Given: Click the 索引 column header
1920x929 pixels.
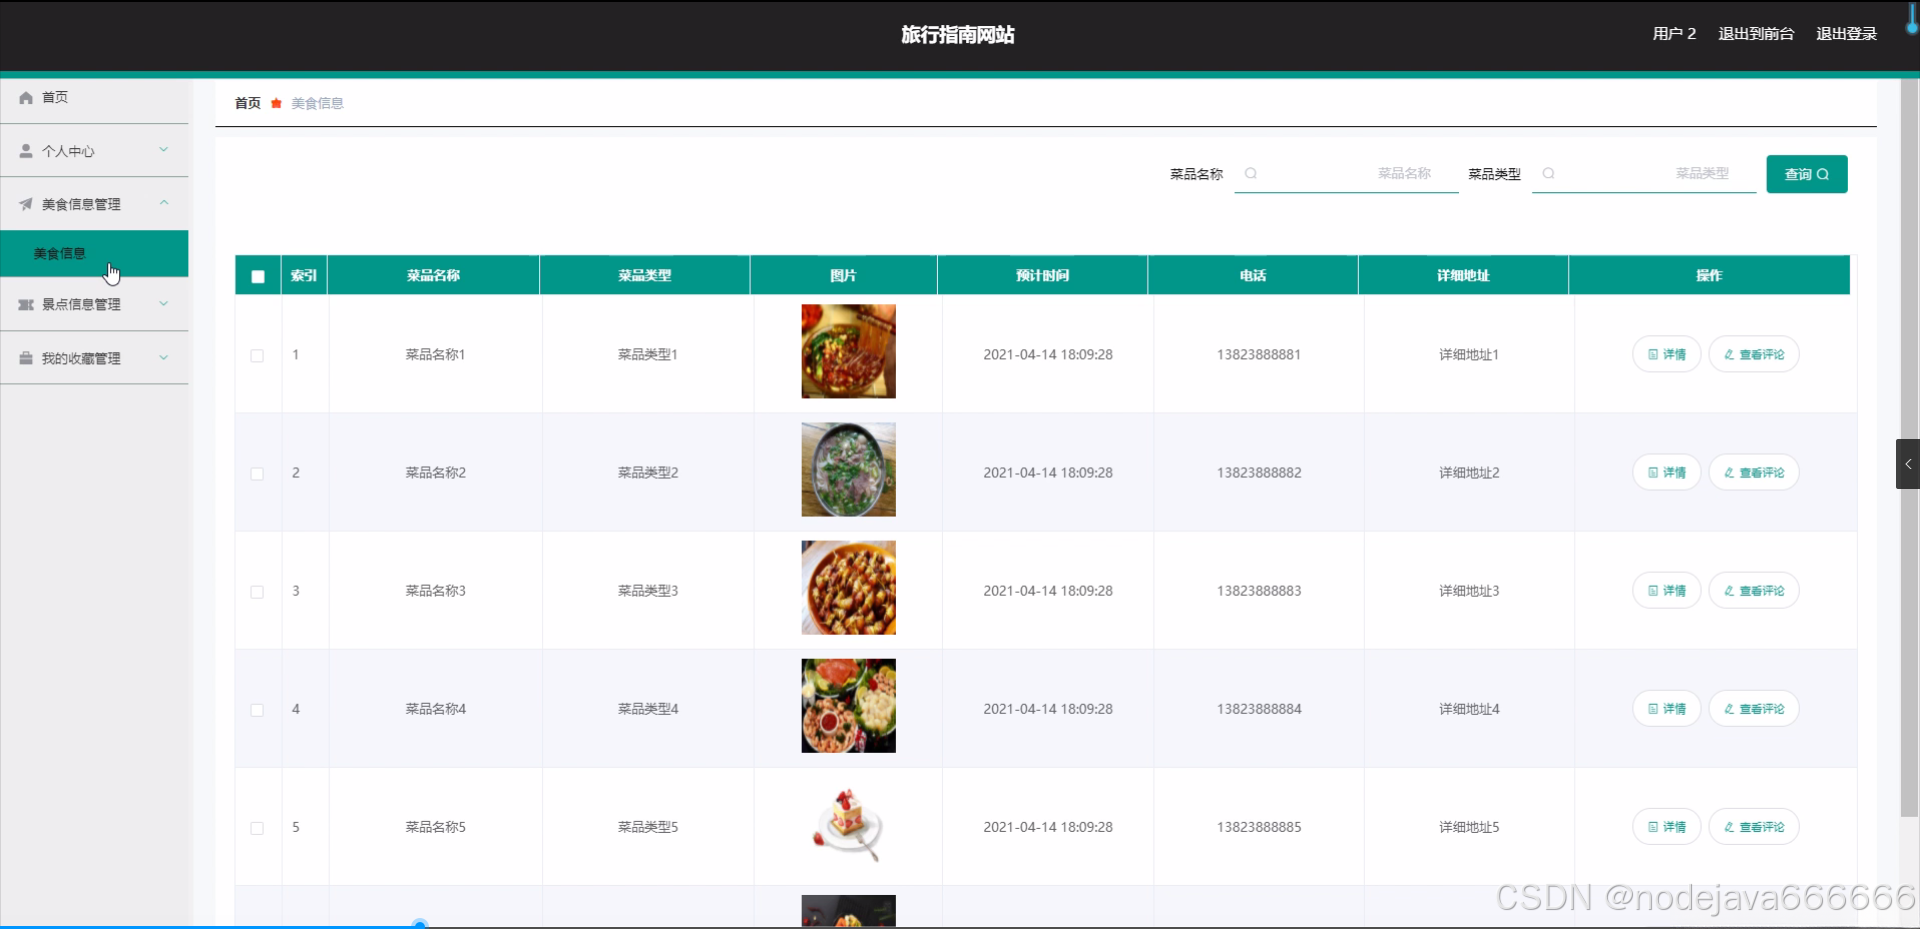Looking at the screenshot, I should click(x=304, y=275).
